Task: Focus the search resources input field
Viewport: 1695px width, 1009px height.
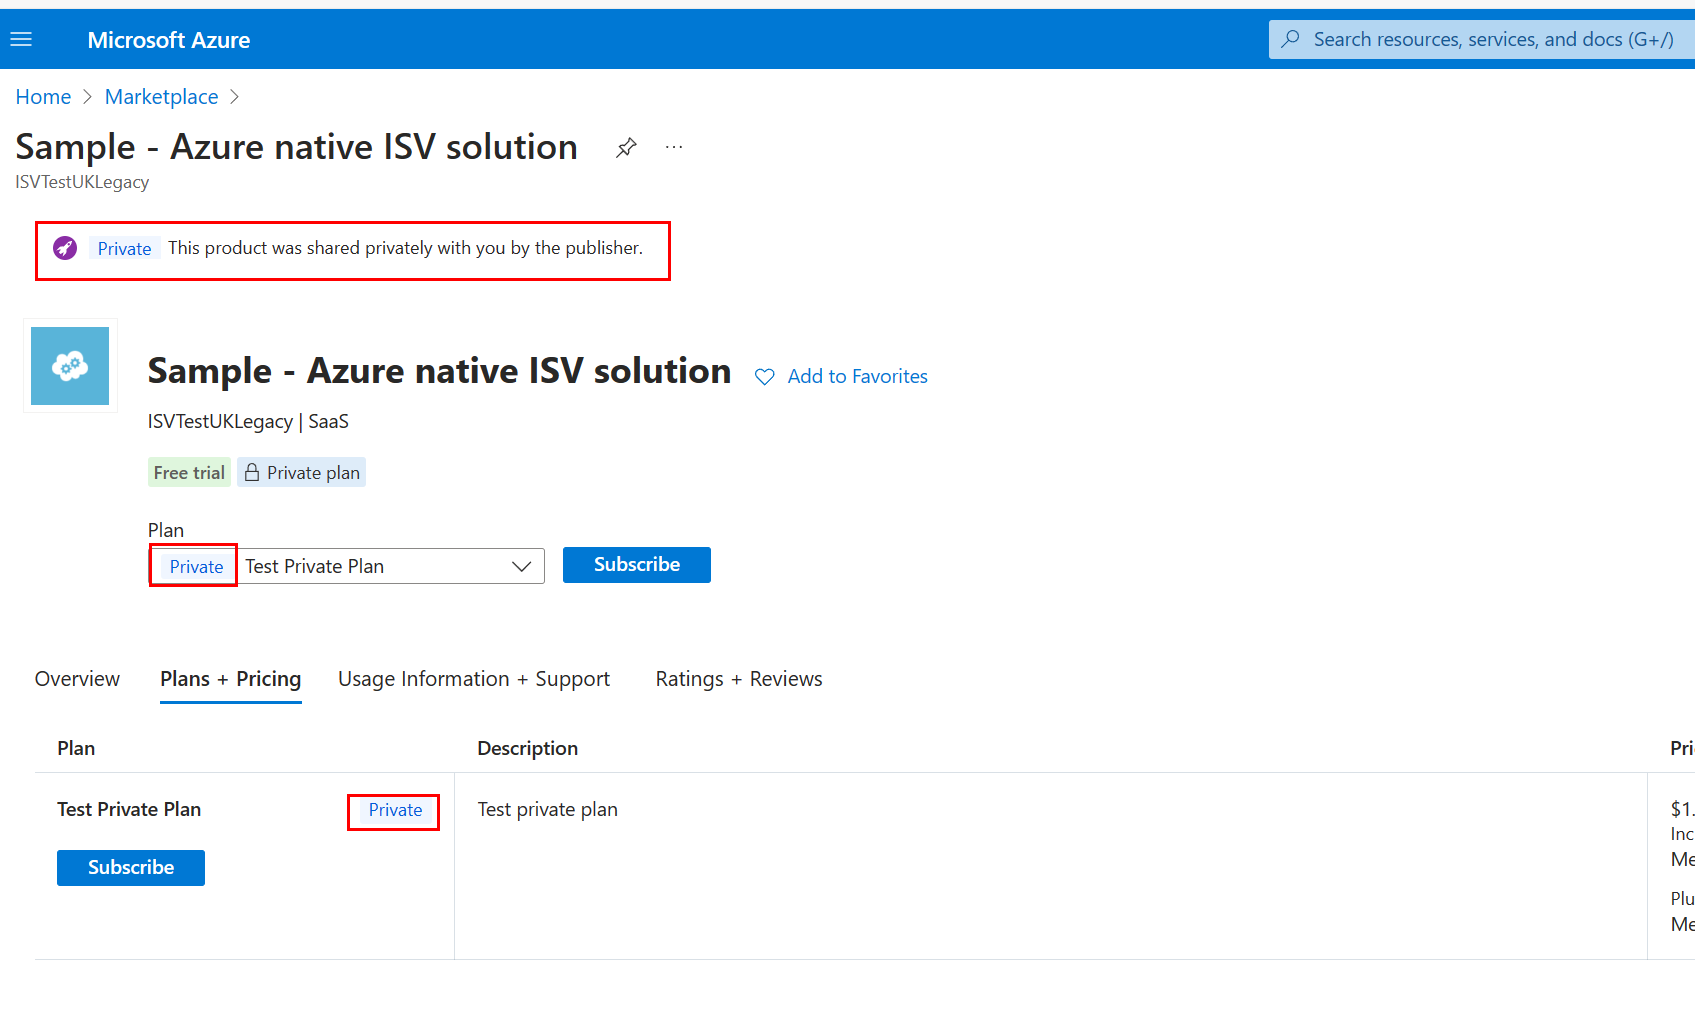Action: pos(1492,40)
